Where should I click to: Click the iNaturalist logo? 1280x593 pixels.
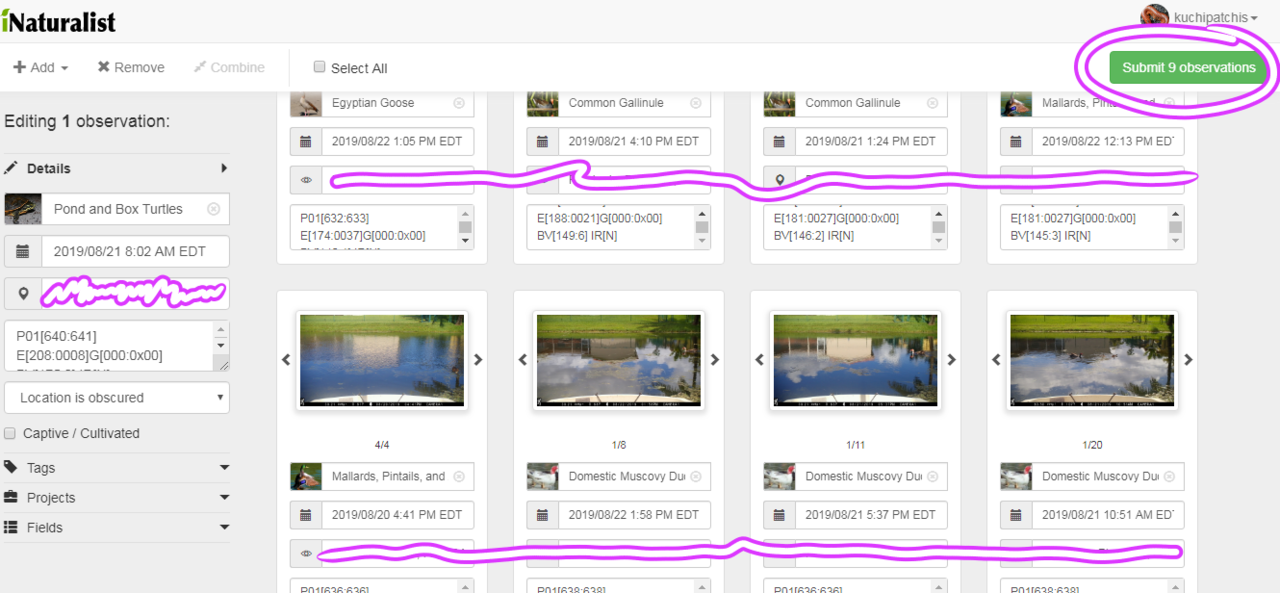58,20
